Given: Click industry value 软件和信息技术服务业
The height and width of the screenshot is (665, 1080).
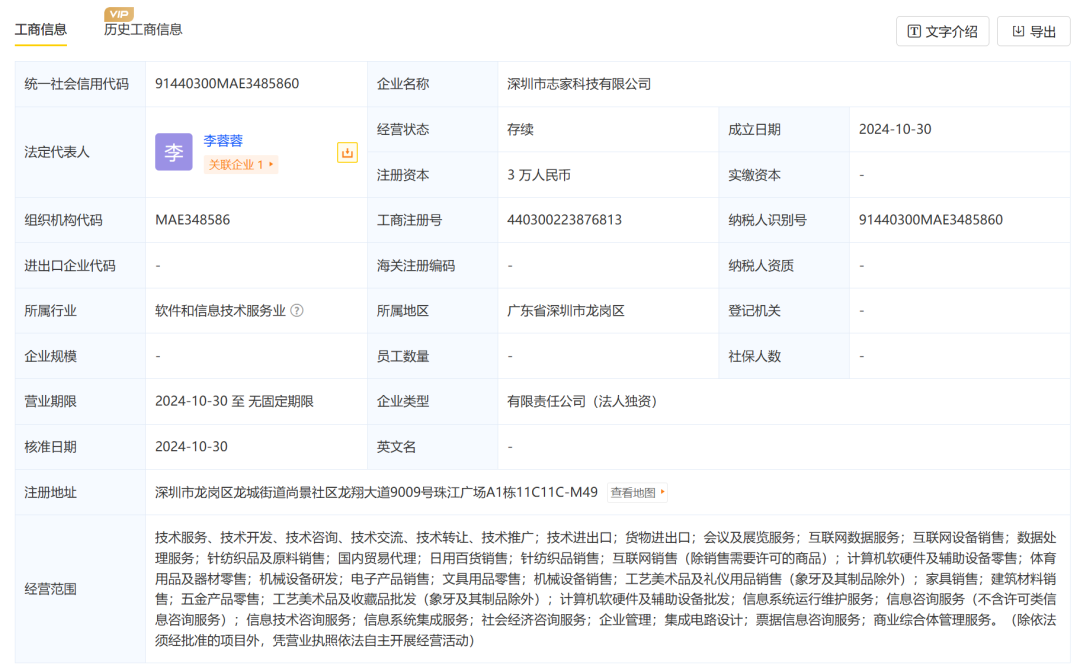Looking at the screenshot, I should pos(220,311).
